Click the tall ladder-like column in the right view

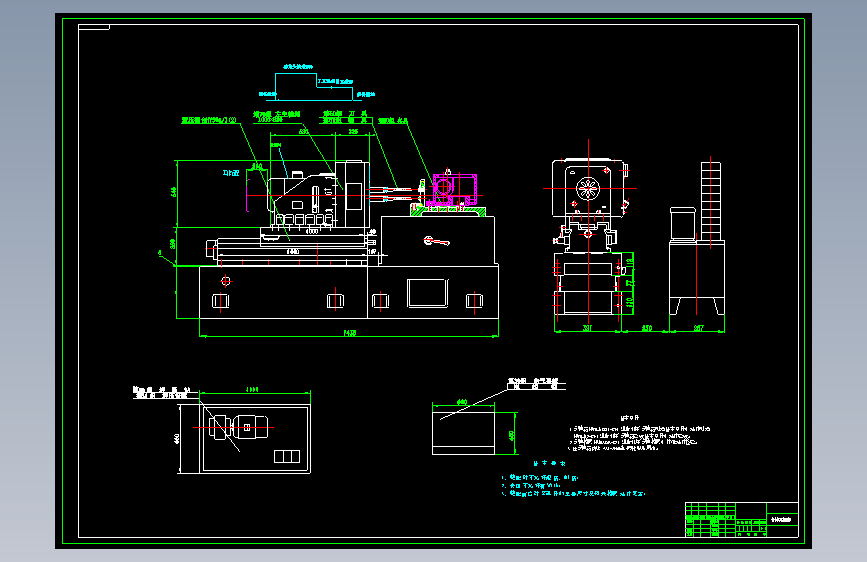[x=711, y=201]
